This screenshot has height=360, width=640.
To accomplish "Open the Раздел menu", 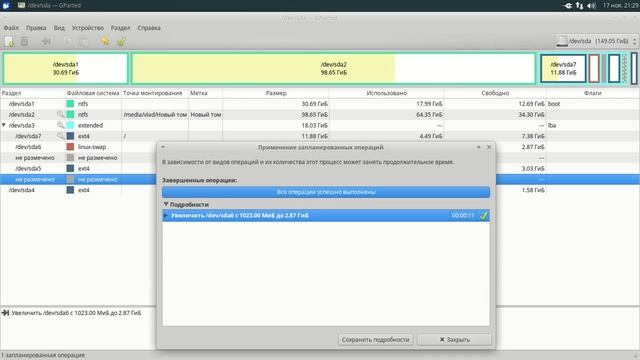I will [120, 28].
